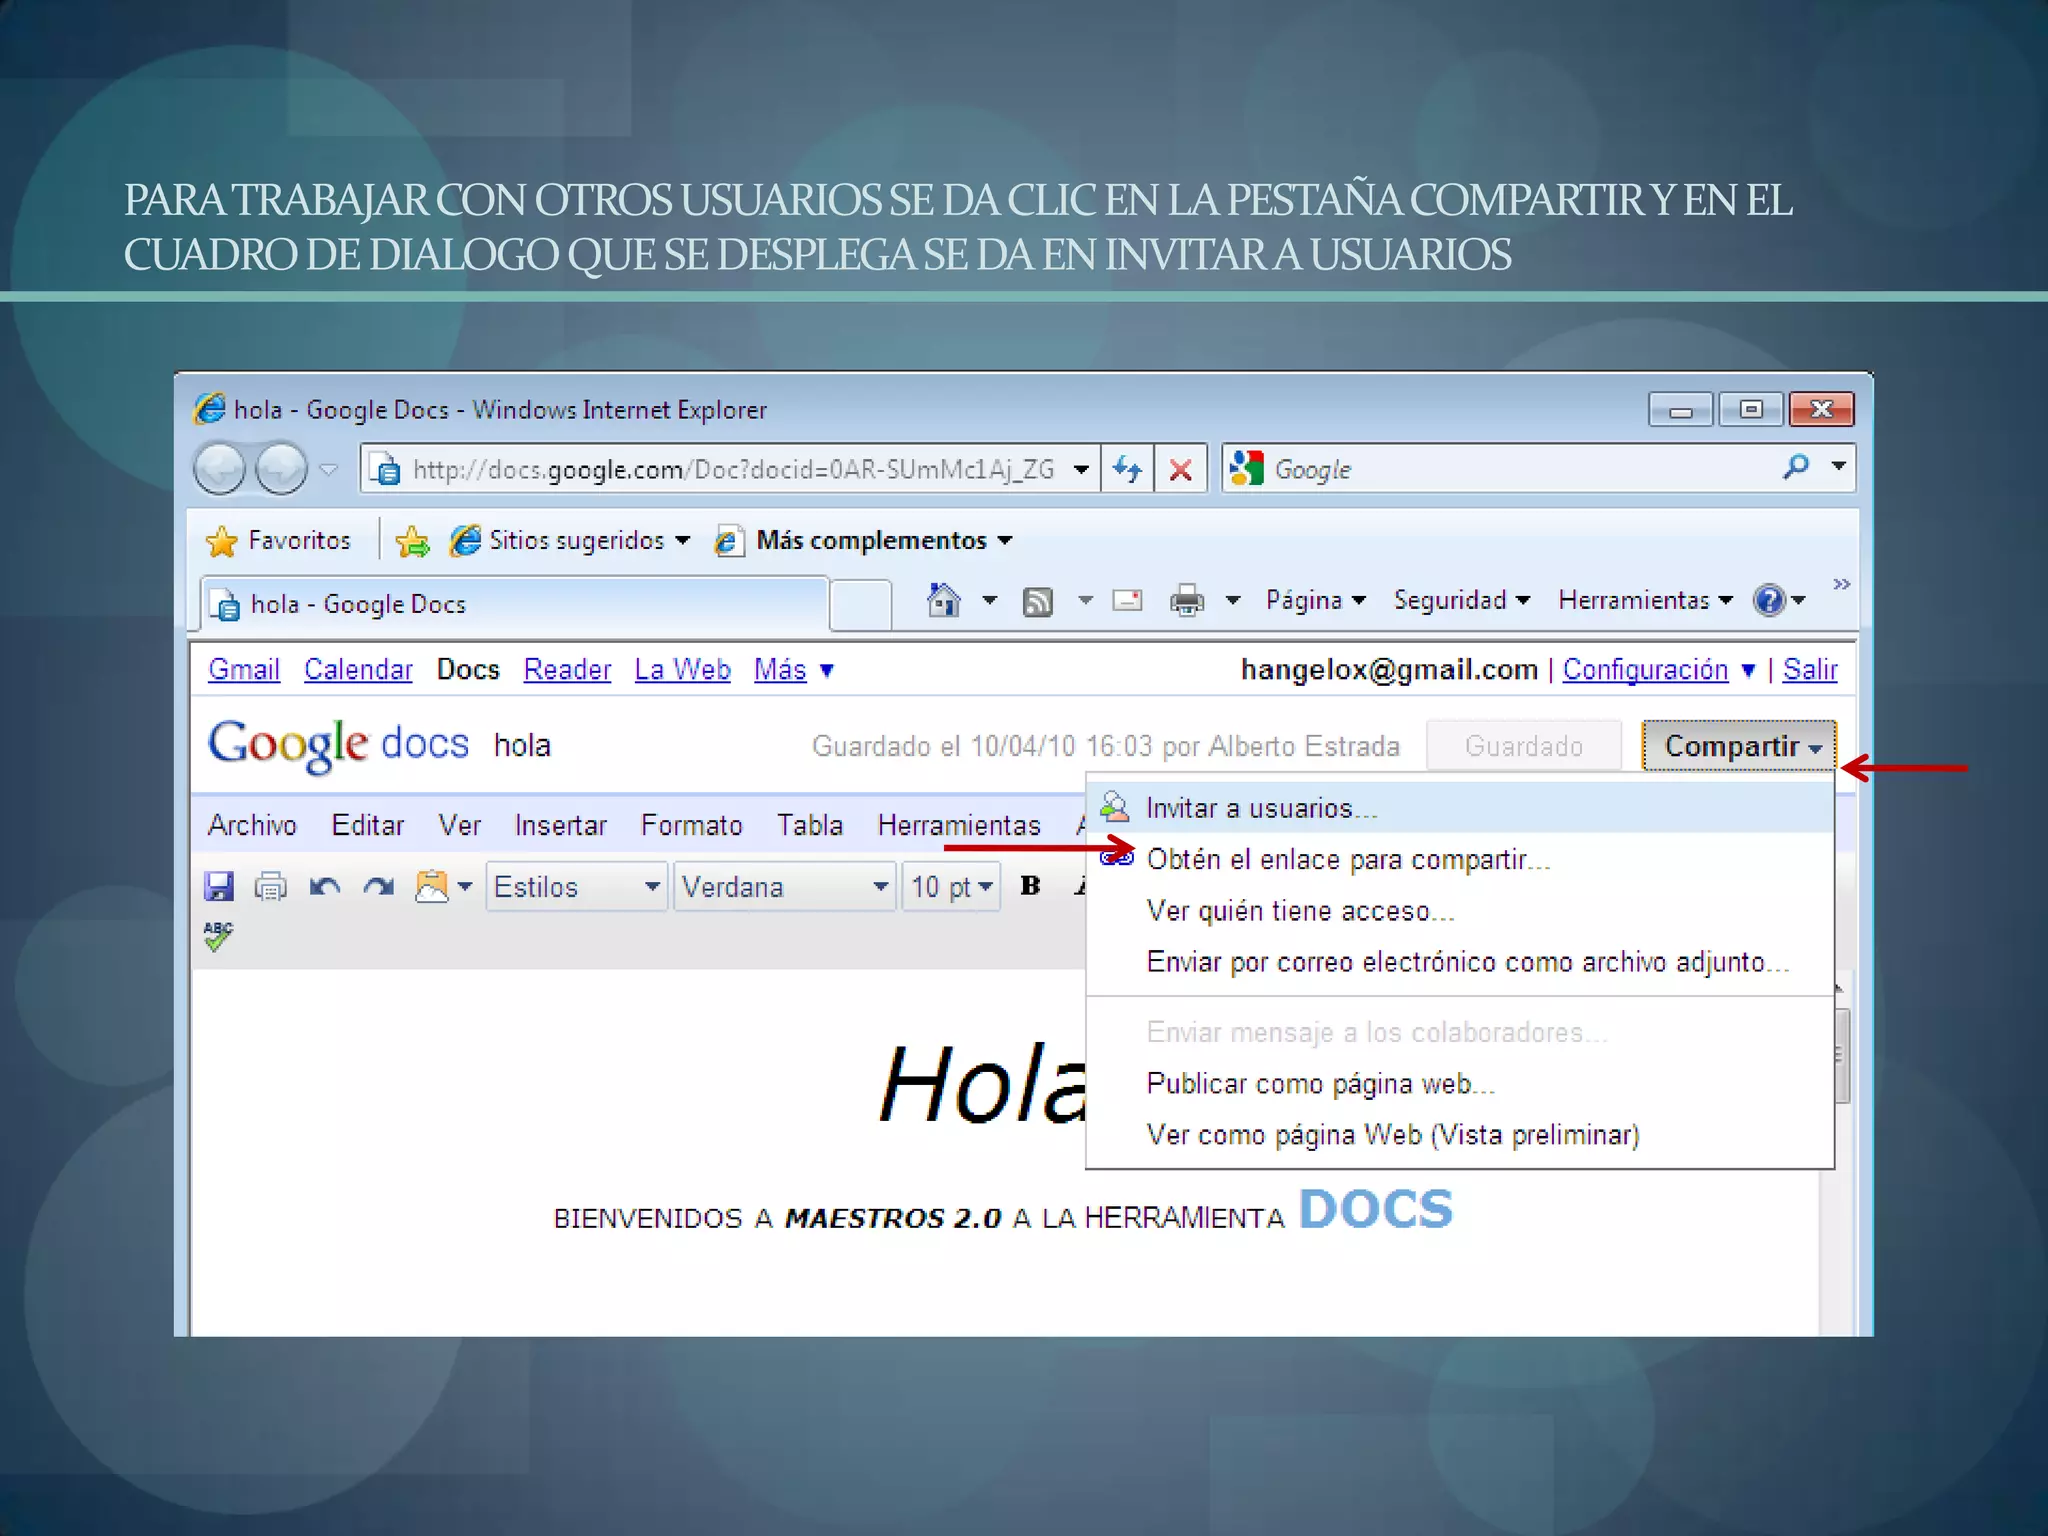Click the IE help question mark icon

point(1769,600)
